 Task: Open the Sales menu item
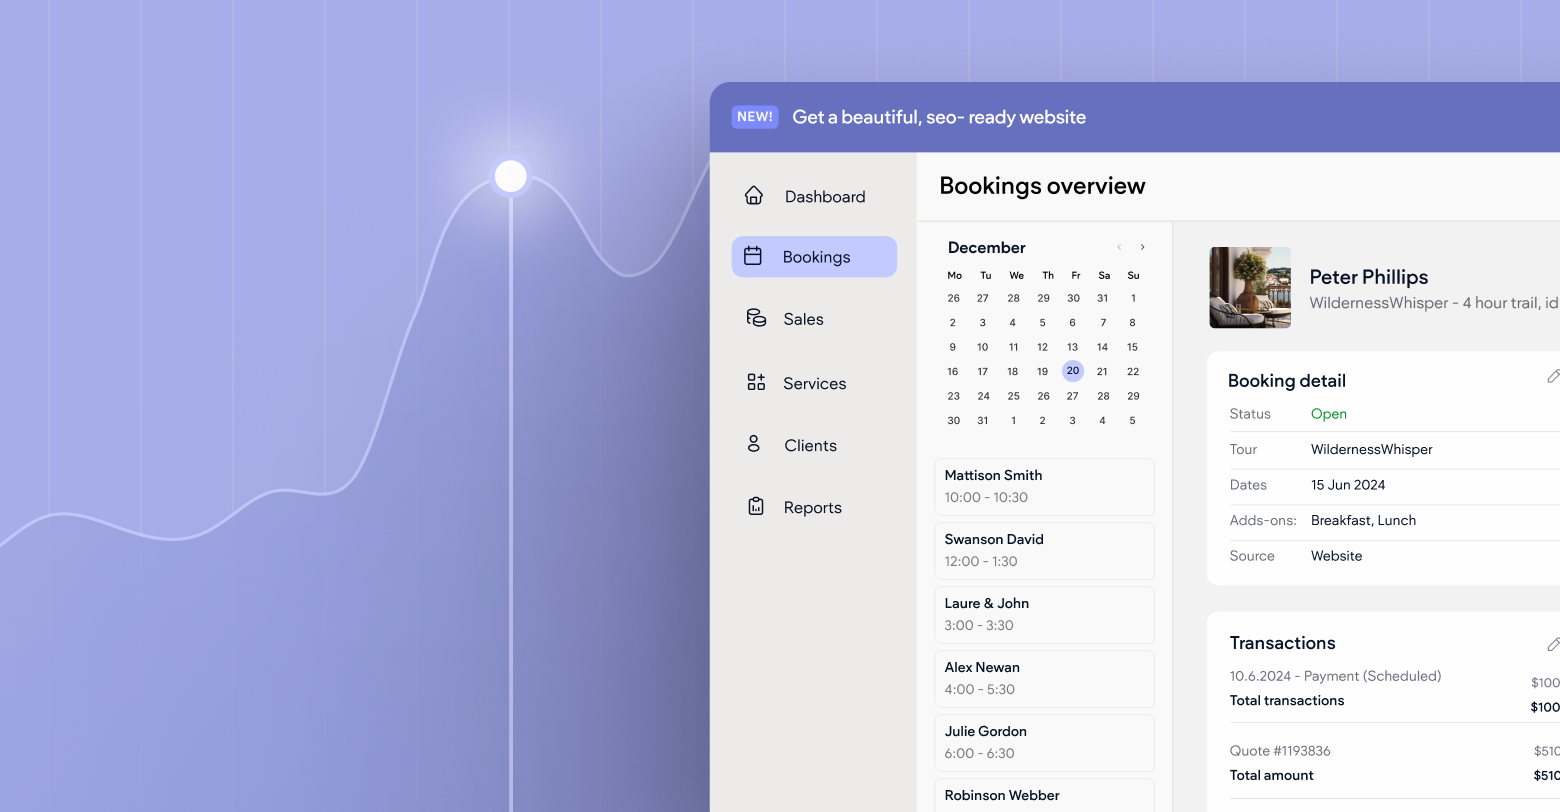pyautogui.click(x=803, y=319)
